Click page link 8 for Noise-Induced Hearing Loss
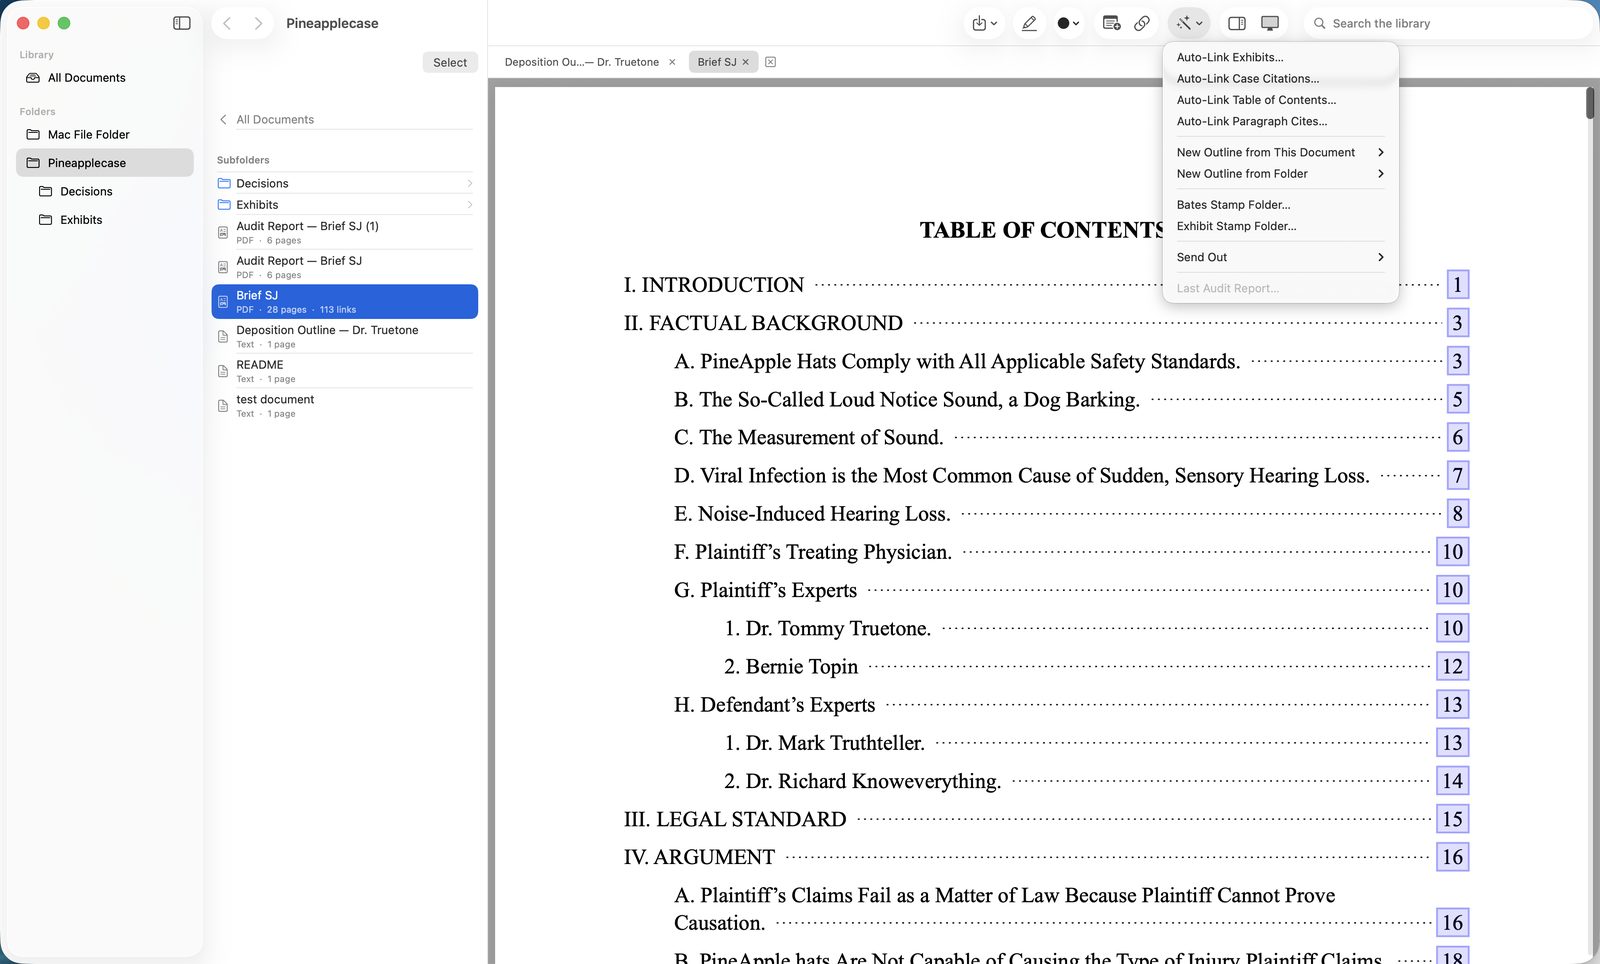Image resolution: width=1600 pixels, height=964 pixels. point(1458,514)
